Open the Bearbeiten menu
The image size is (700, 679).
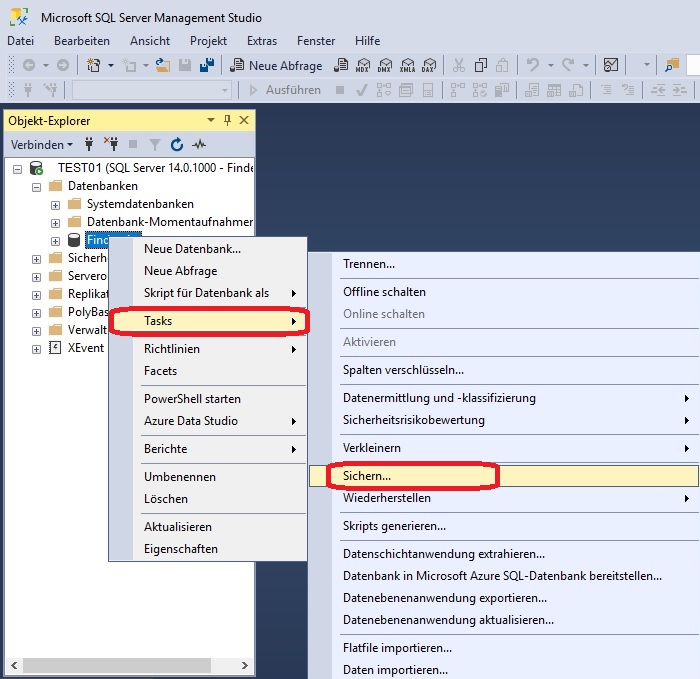coord(82,41)
